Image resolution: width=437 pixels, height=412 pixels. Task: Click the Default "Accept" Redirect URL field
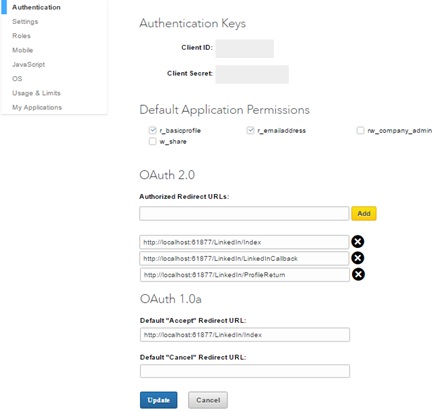(245, 335)
